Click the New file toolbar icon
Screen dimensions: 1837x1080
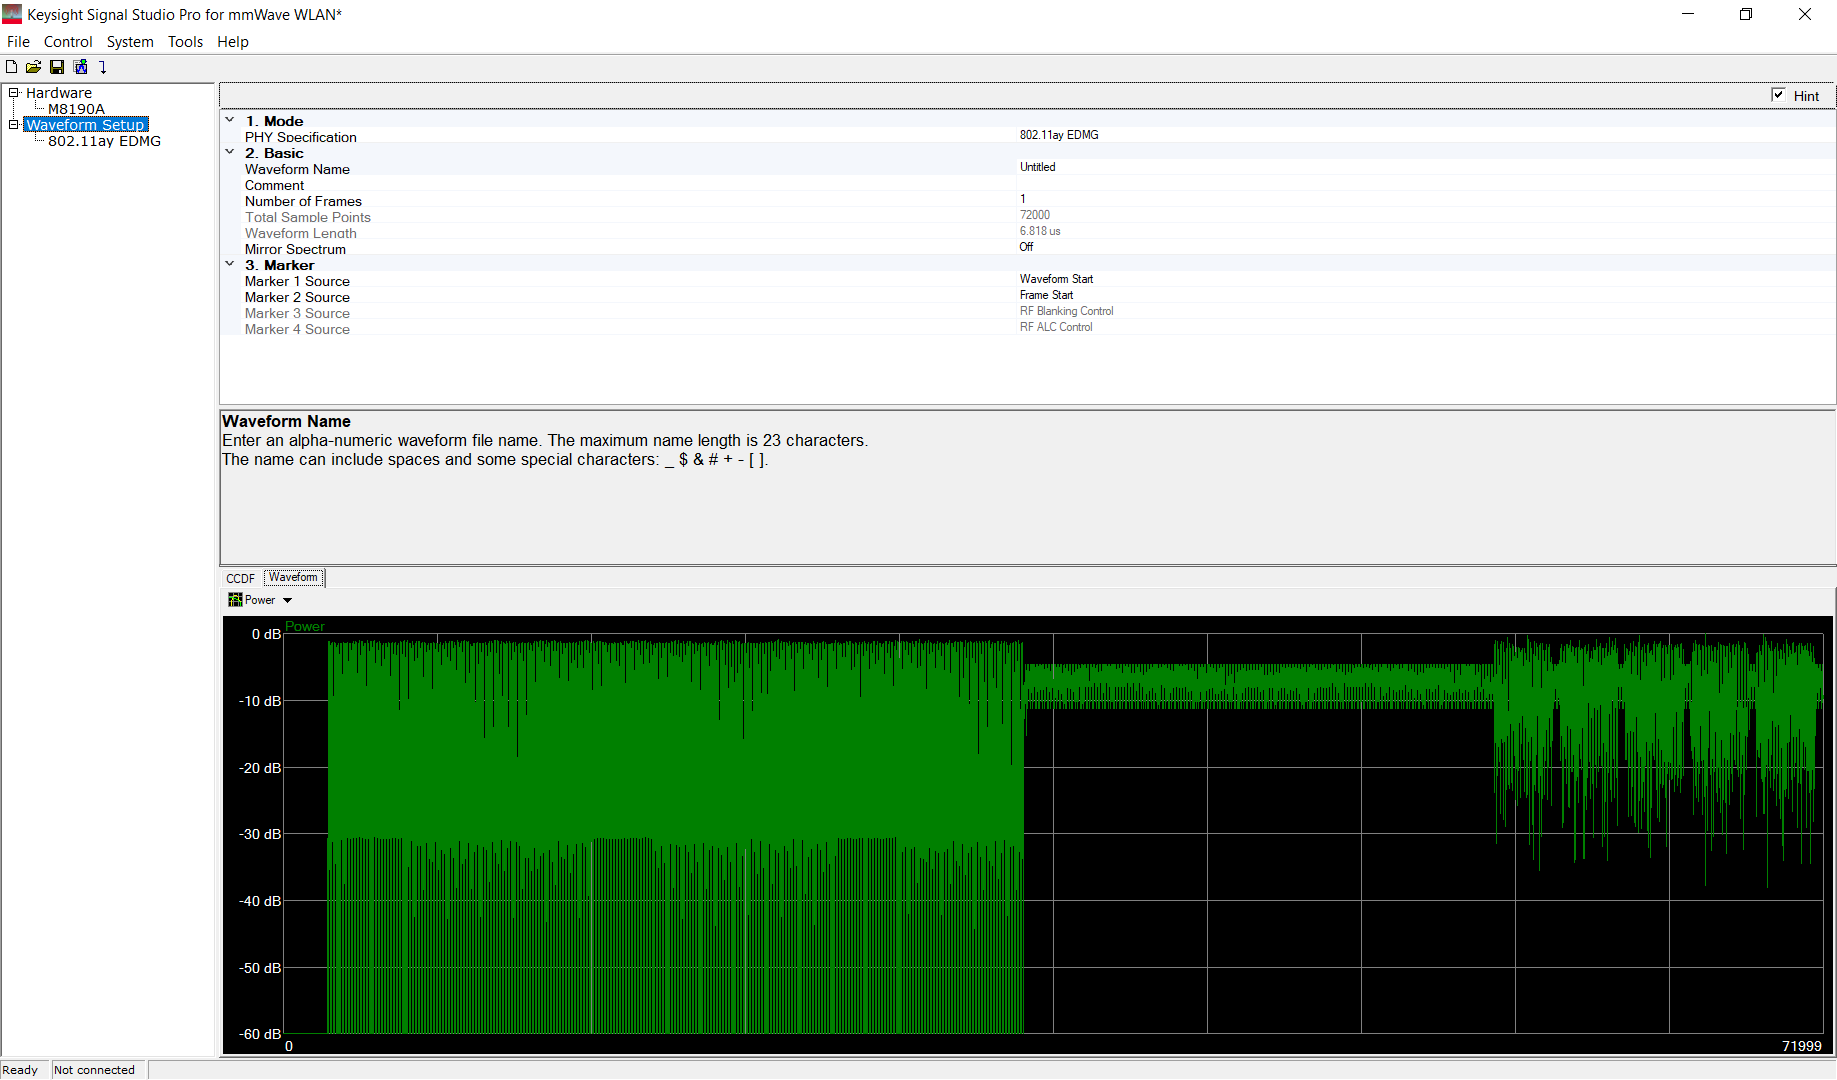click(12, 67)
